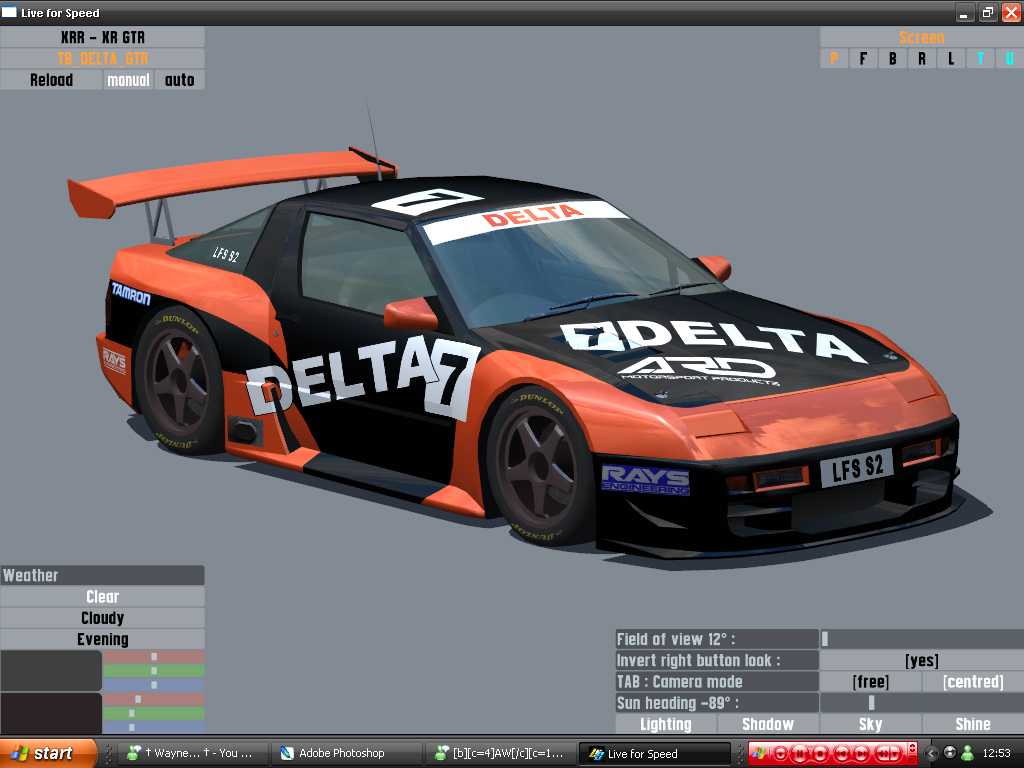Click the Invert right button look label
This screenshot has width=1024, height=768.
point(716,660)
